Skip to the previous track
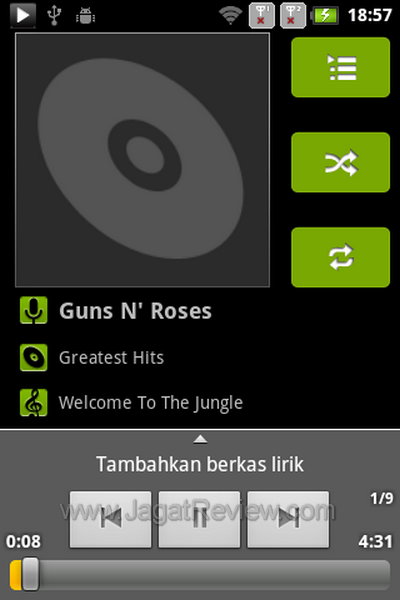 point(111,519)
